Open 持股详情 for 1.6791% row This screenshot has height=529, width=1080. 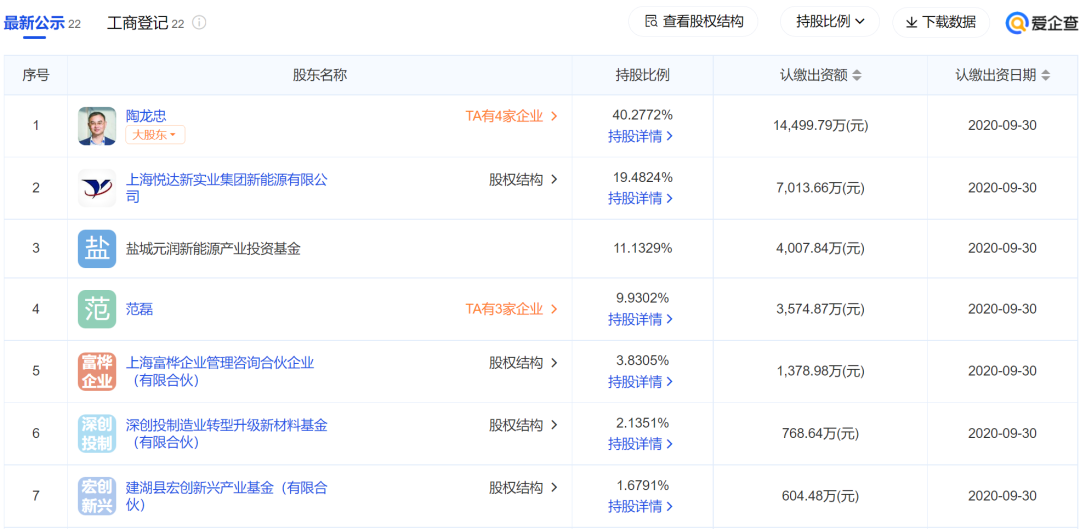[x=641, y=507]
